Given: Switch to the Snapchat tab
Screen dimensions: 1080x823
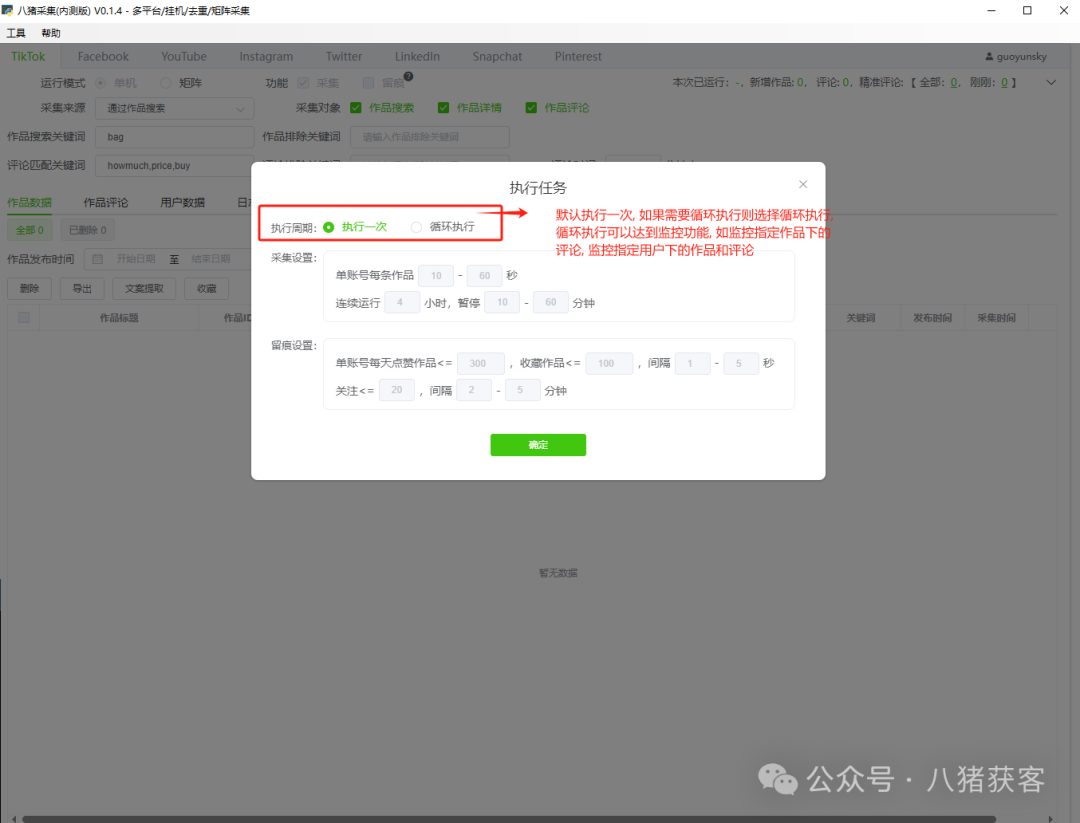Looking at the screenshot, I should point(497,56).
